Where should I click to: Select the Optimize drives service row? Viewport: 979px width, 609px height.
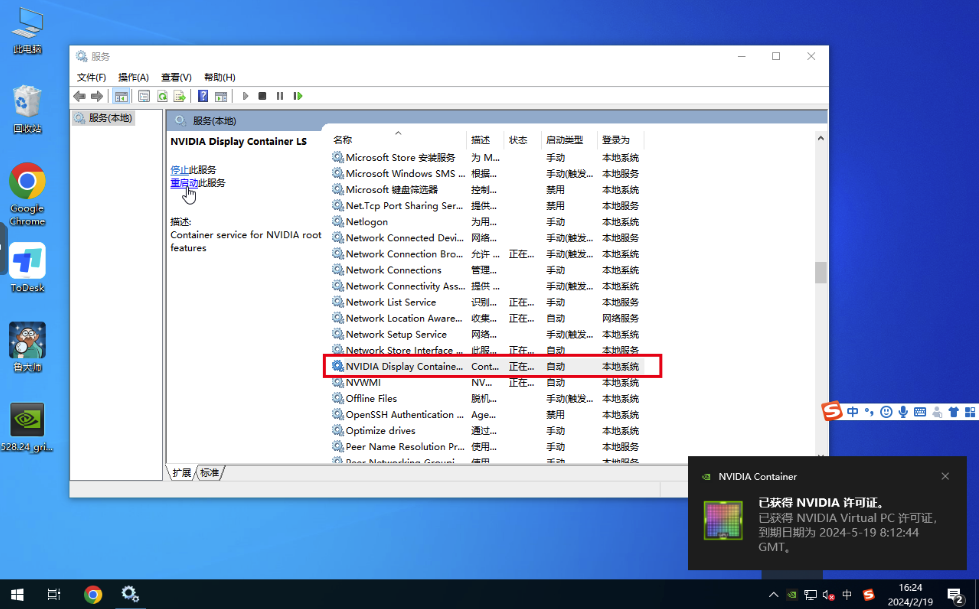[487, 431]
